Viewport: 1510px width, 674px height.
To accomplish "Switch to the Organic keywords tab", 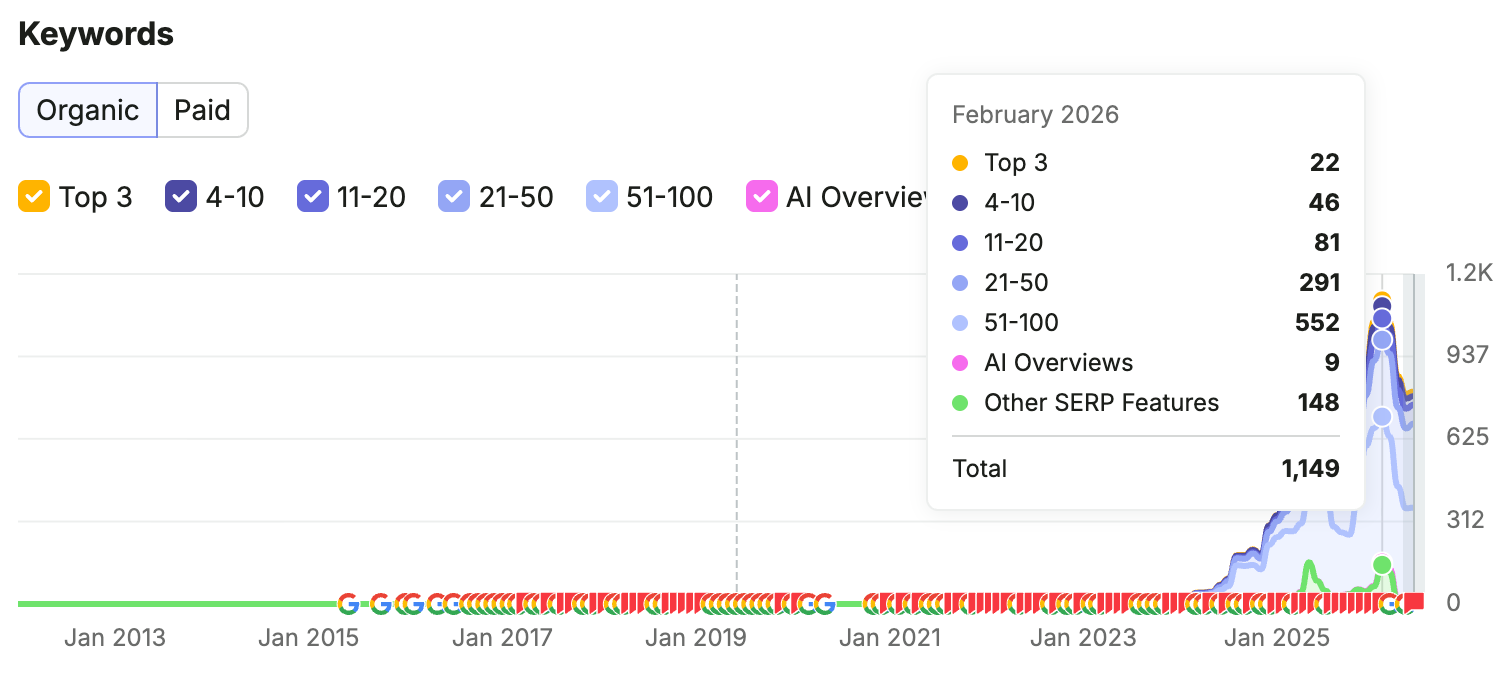I will (x=88, y=110).
